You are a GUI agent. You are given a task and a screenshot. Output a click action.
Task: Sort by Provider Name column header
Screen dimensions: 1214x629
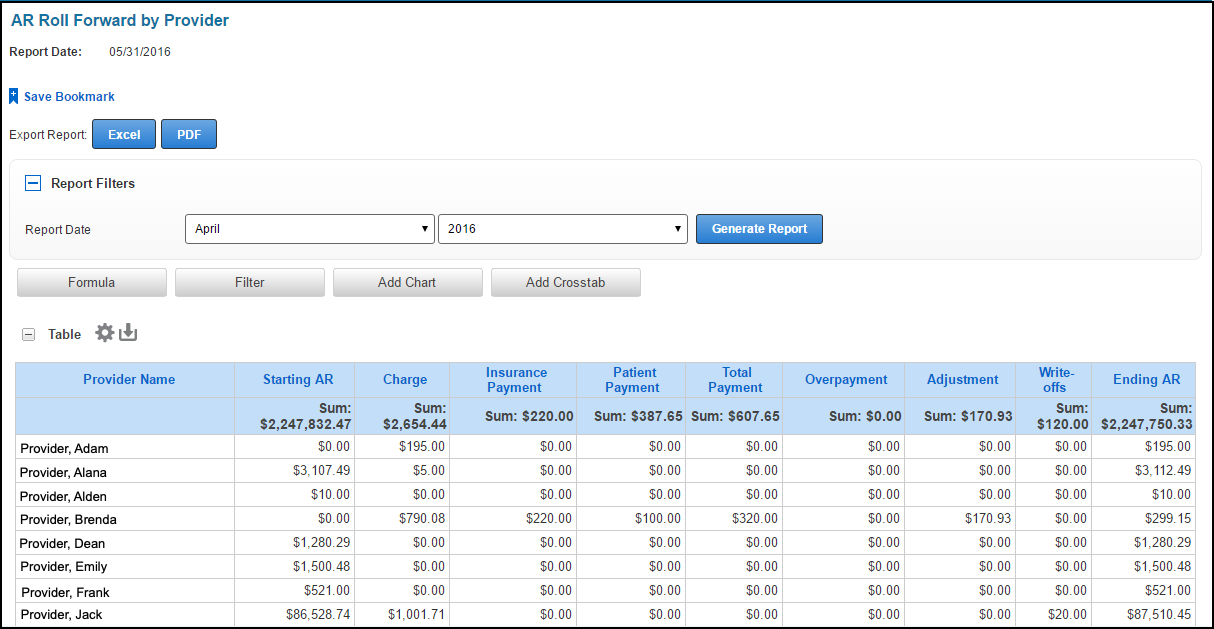129,380
